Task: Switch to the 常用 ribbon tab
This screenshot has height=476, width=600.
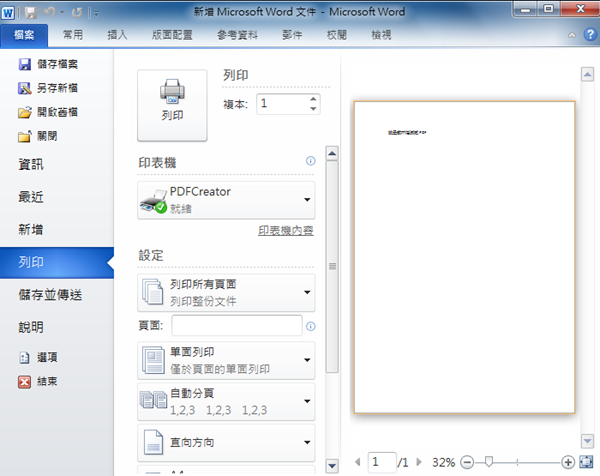Action: [73, 35]
